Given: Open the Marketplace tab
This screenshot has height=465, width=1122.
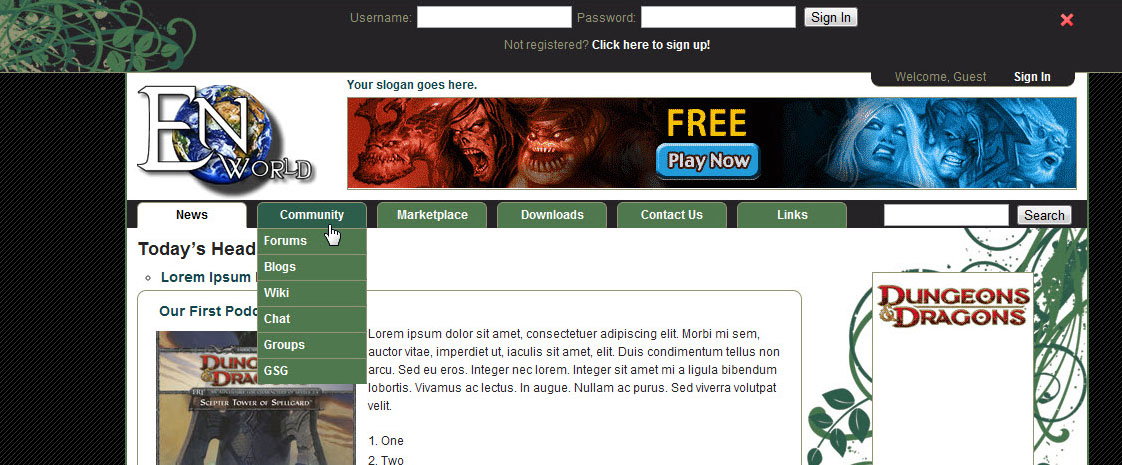Looking at the screenshot, I should pos(432,215).
